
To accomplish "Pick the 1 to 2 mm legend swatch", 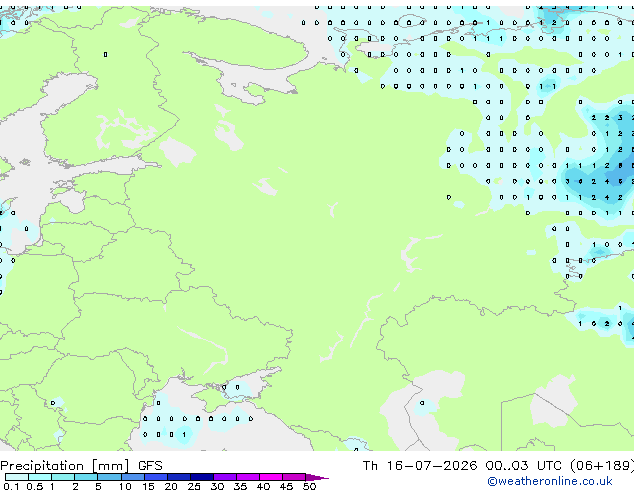I will click(63, 477).
